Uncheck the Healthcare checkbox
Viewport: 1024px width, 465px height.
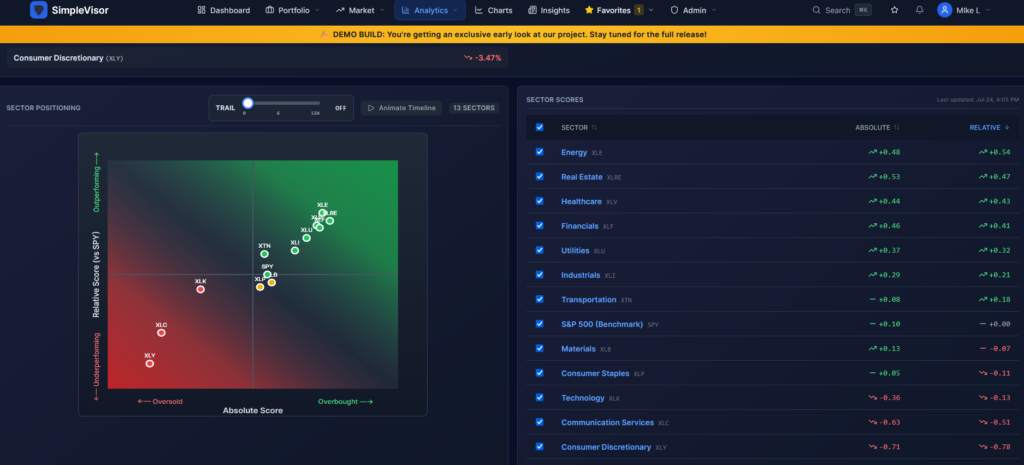click(539, 200)
